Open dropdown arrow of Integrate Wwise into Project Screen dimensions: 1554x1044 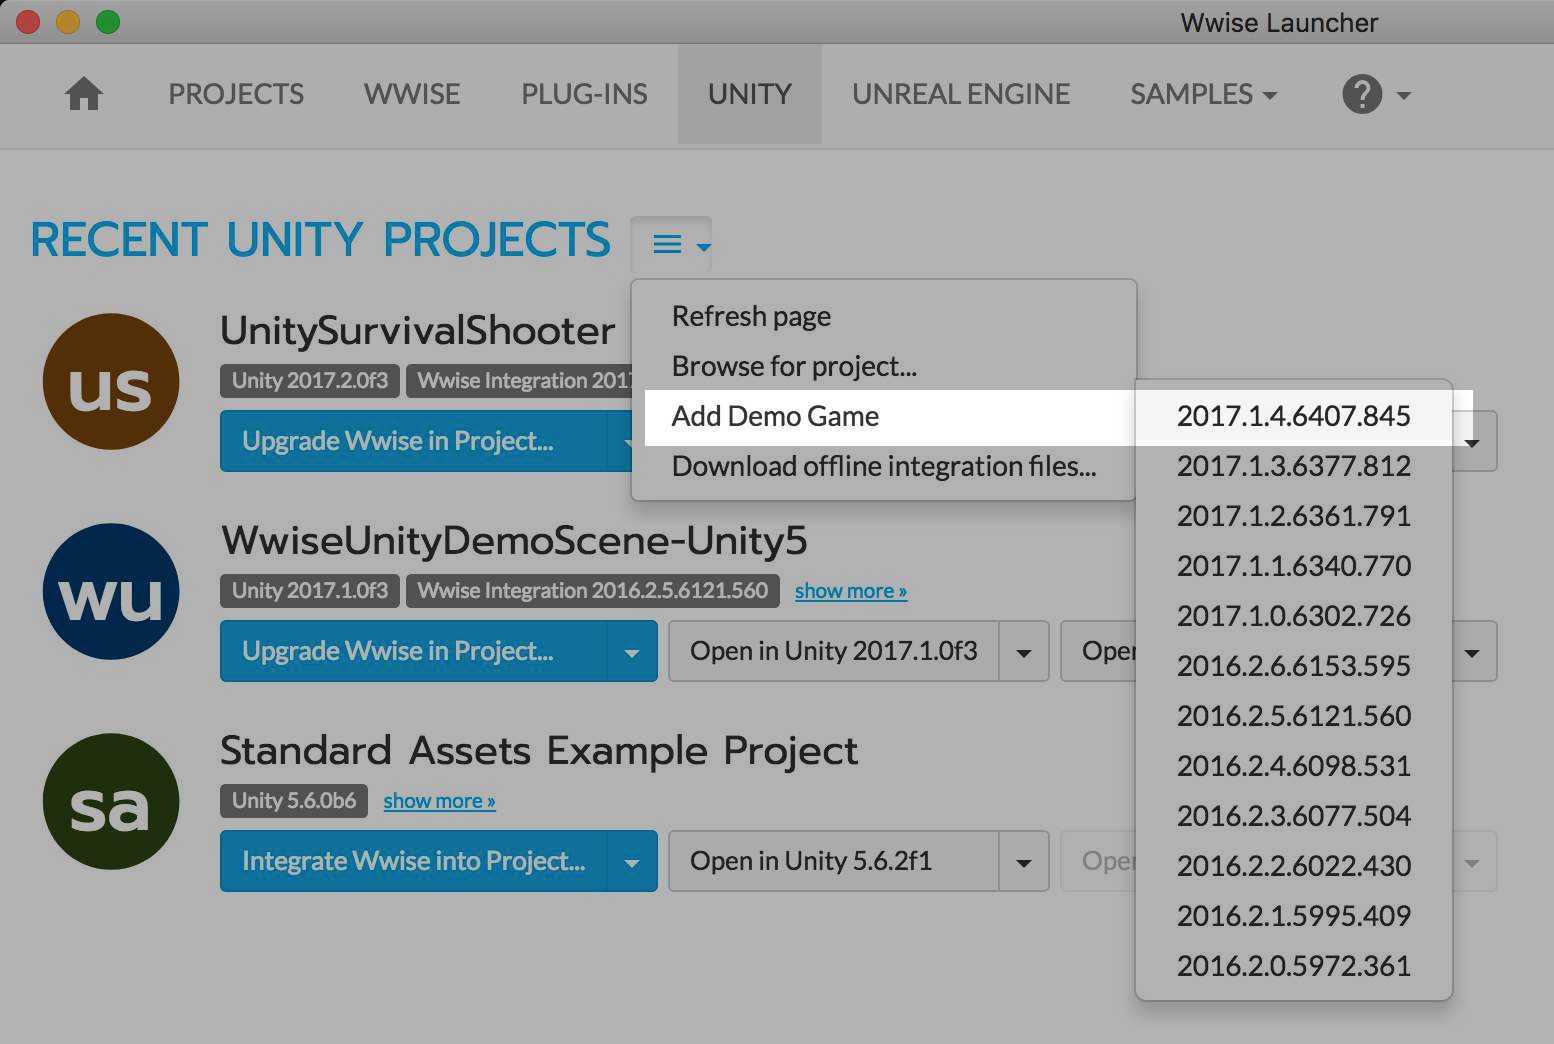click(631, 862)
